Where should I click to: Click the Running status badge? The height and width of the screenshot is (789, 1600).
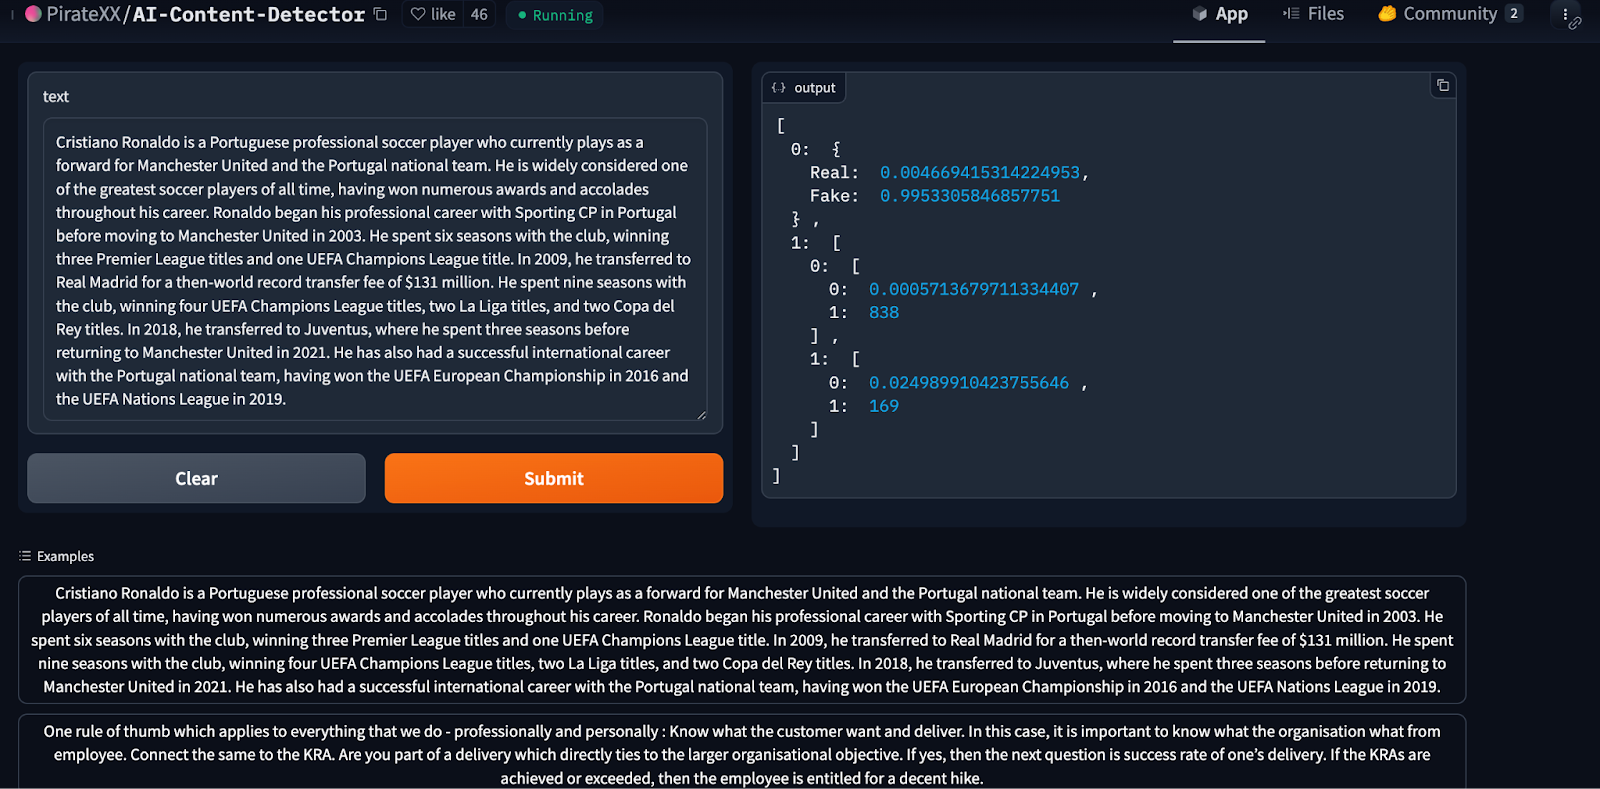[555, 15]
